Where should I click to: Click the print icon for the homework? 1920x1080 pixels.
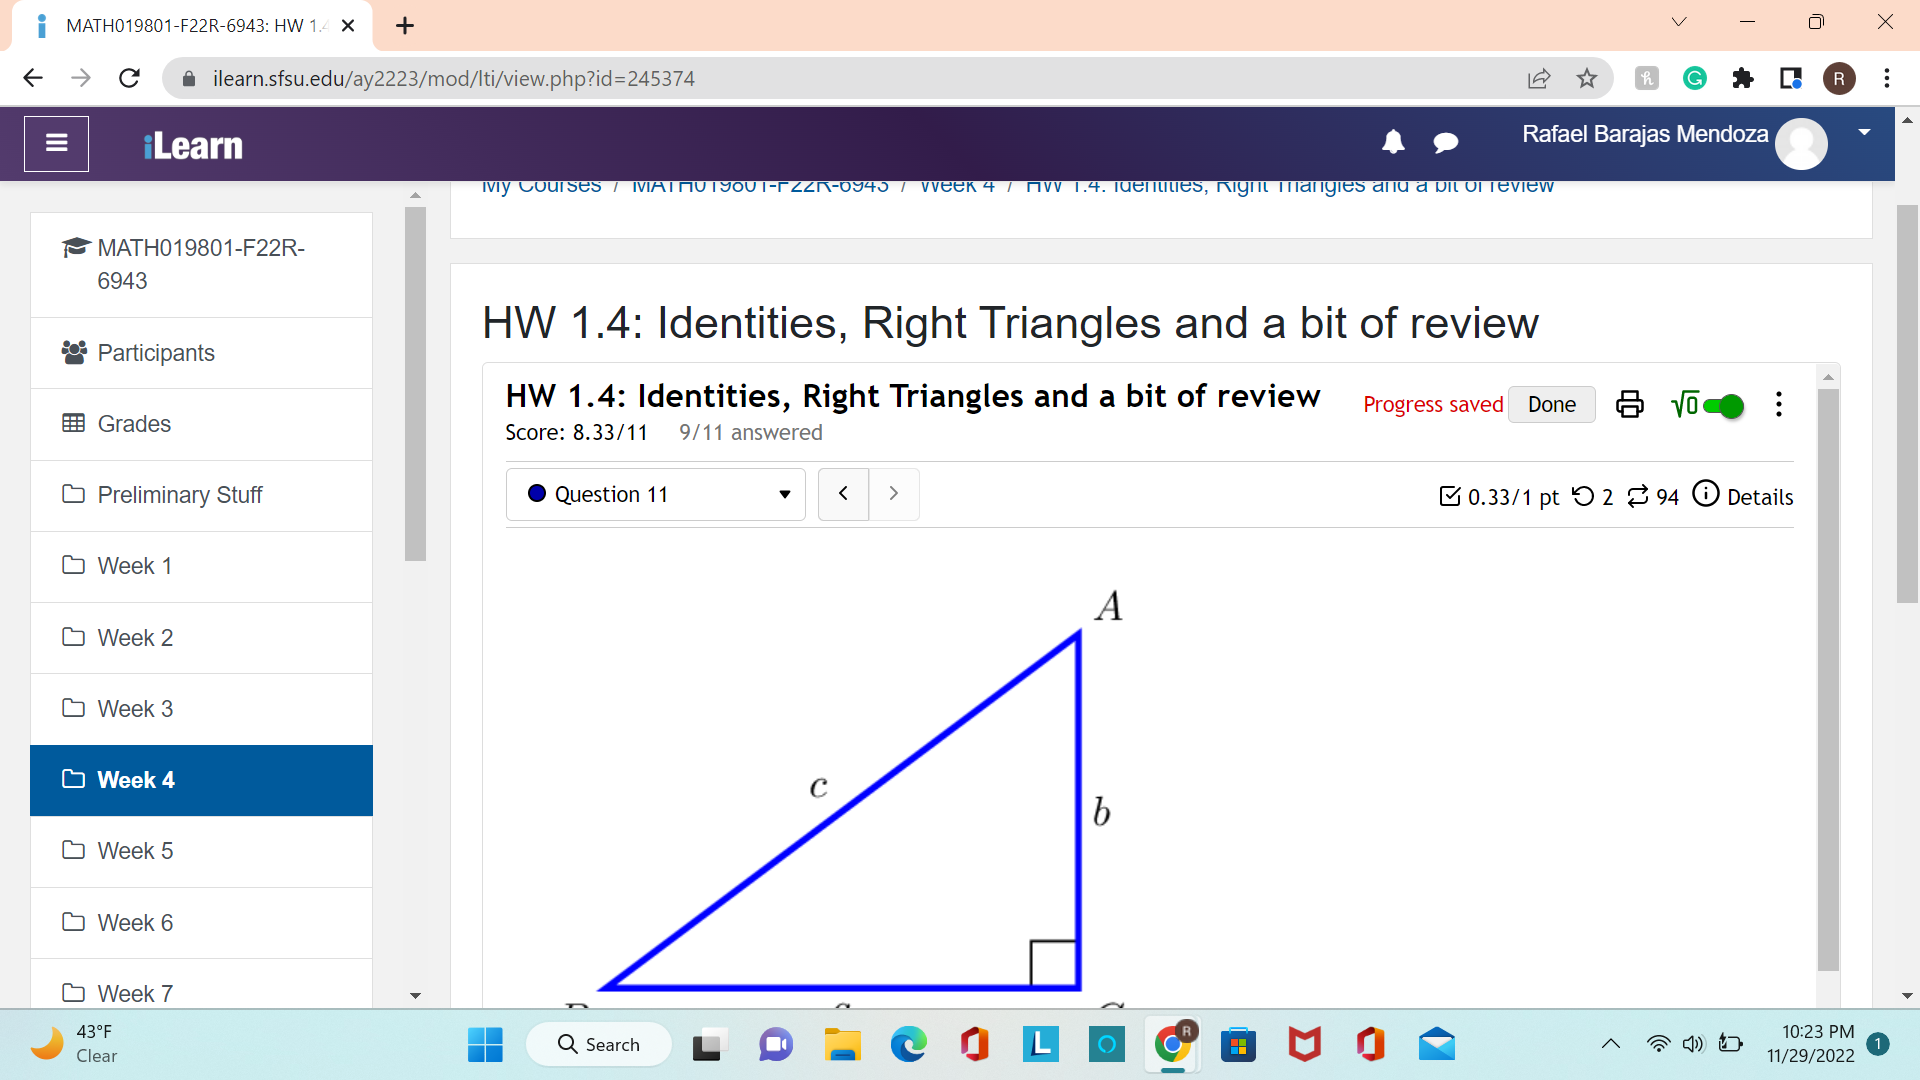click(x=1629, y=404)
